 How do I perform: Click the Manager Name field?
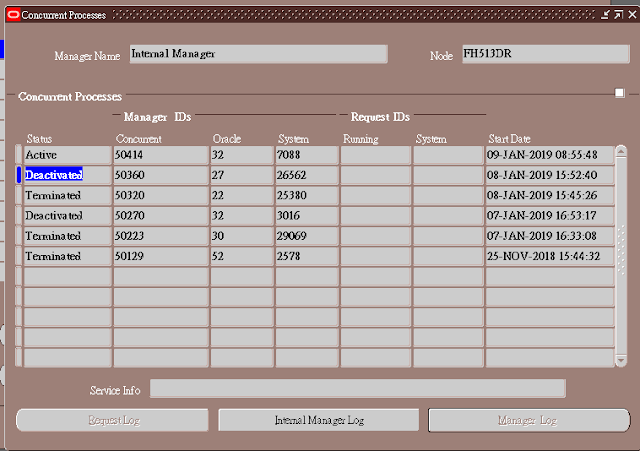pyautogui.click(x=258, y=54)
